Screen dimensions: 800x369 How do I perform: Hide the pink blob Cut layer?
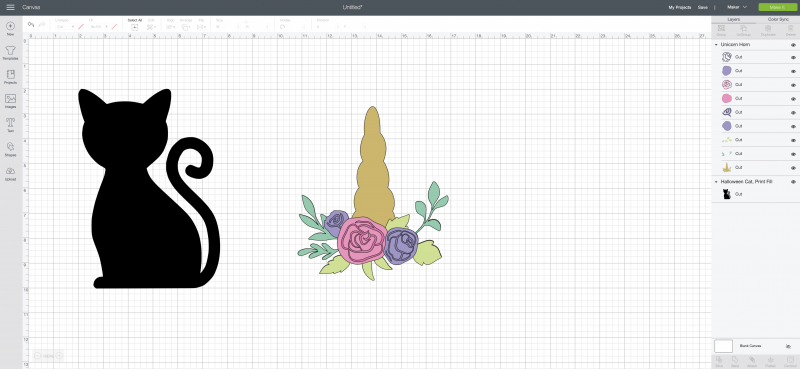tap(793, 99)
